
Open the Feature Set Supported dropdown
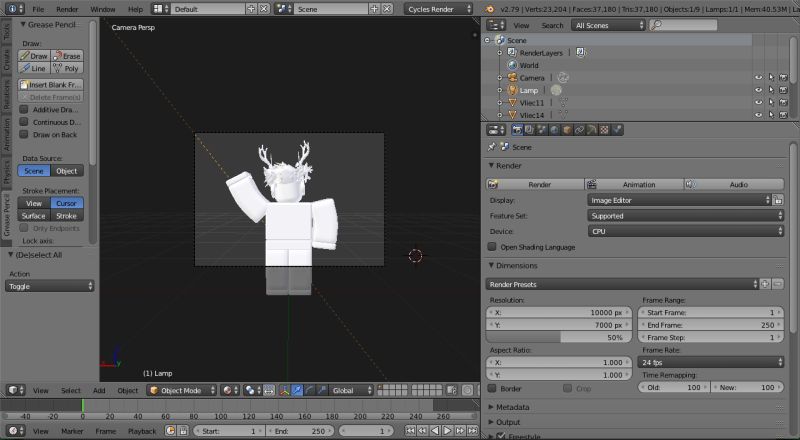pyautogui.click(x=685, y=216)
